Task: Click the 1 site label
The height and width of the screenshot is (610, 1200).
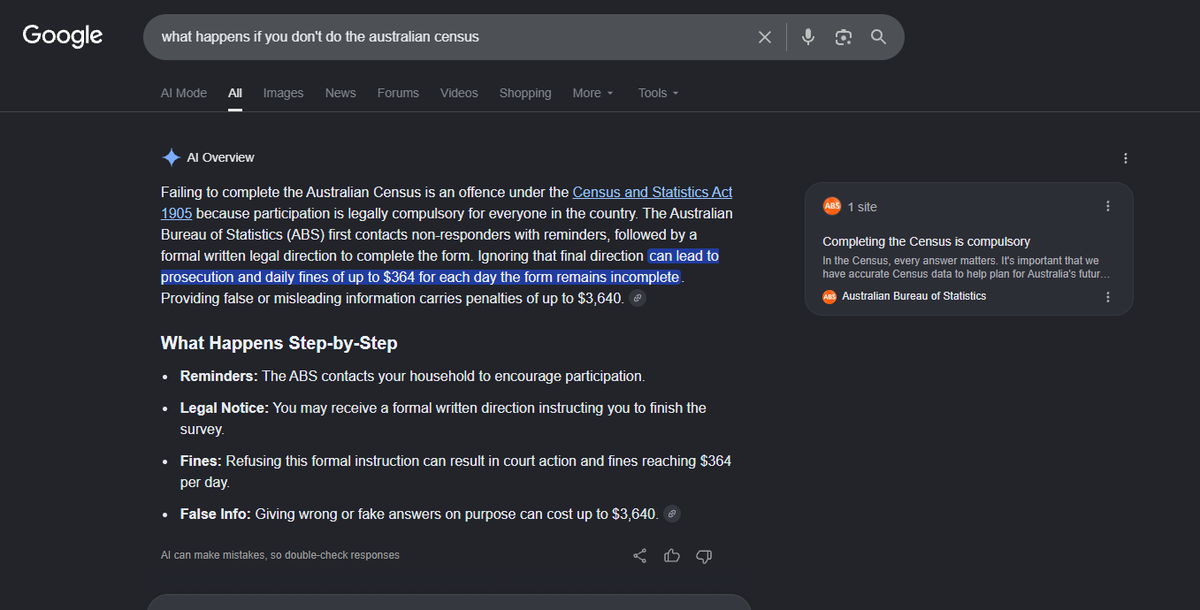Action: (x=862, y=207)
